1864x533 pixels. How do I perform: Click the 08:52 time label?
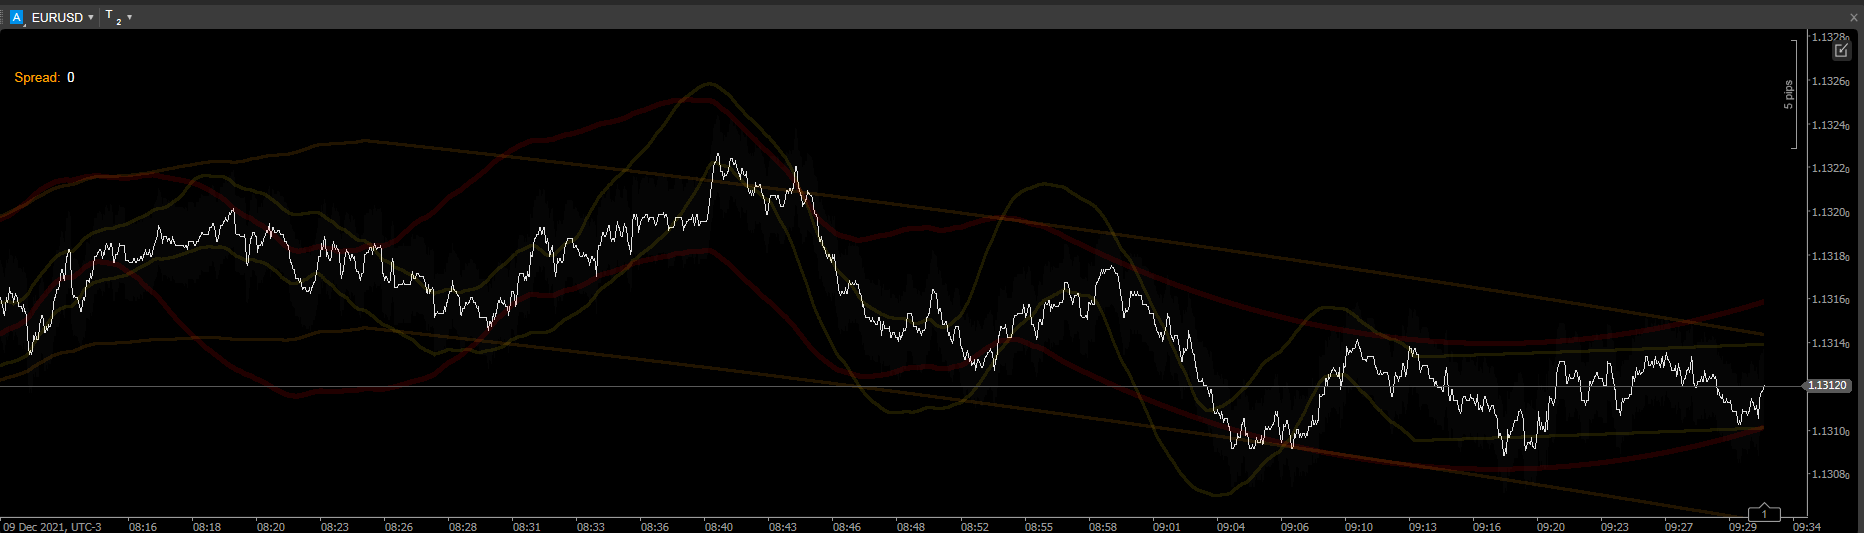click(974, 526)
